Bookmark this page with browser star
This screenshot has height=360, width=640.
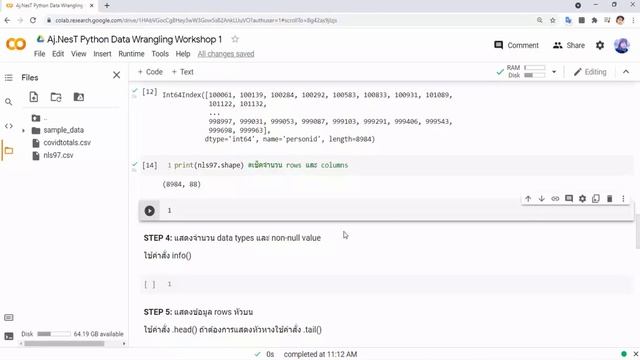pos(553,20)
